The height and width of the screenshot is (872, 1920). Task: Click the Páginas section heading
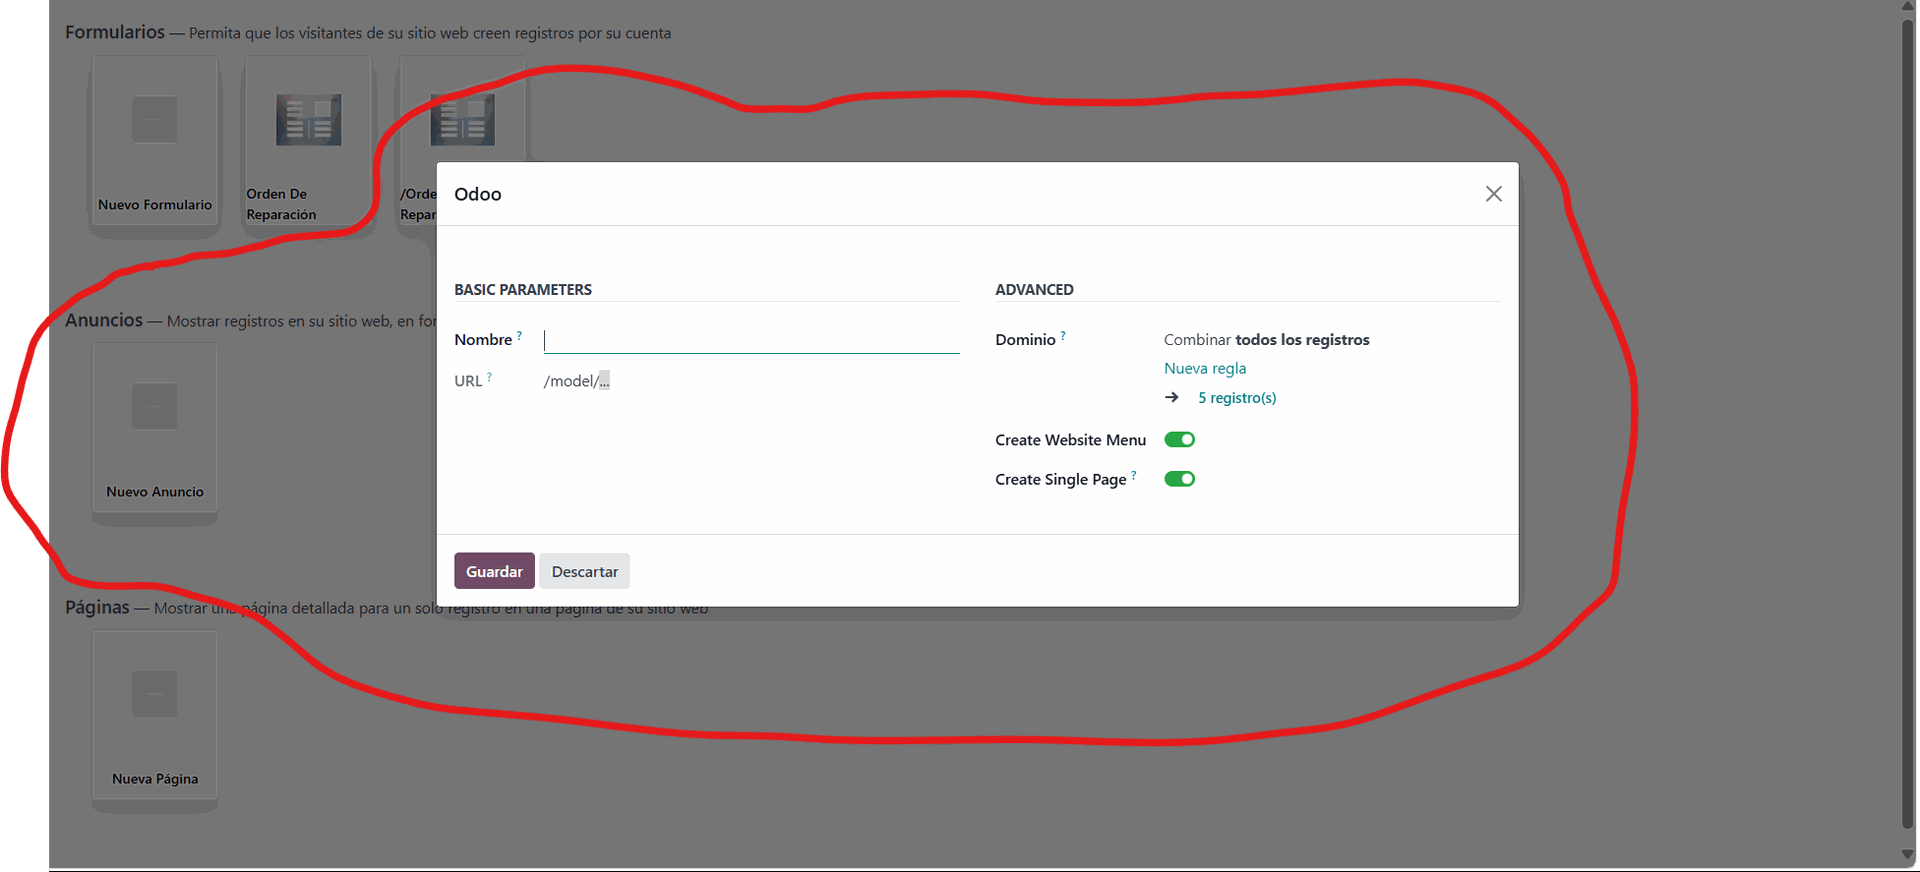tap(97, 607)
